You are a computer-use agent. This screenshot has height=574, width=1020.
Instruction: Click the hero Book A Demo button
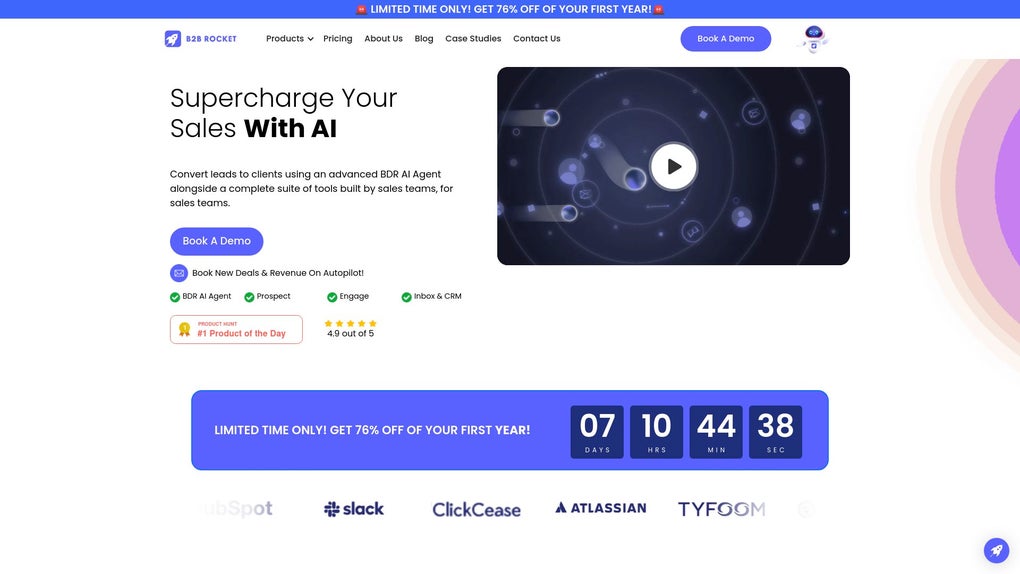tap(217, 241)
